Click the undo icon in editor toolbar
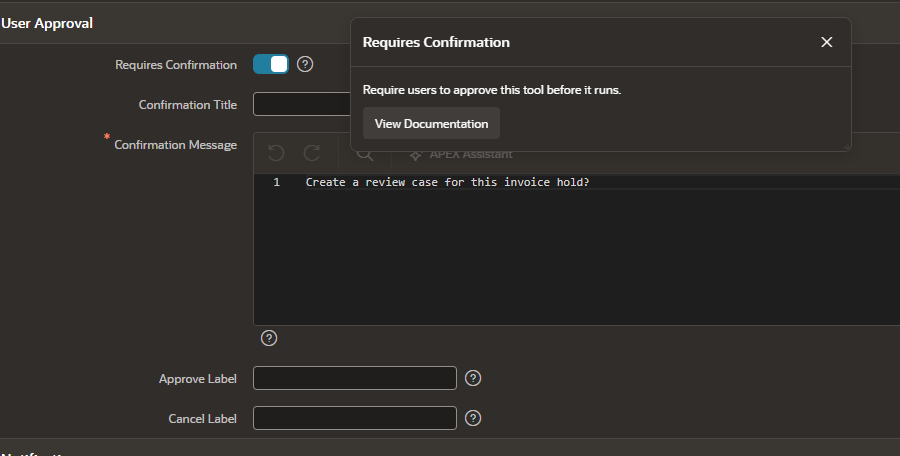Screen dimensions: 900x456 click(276, 153)
